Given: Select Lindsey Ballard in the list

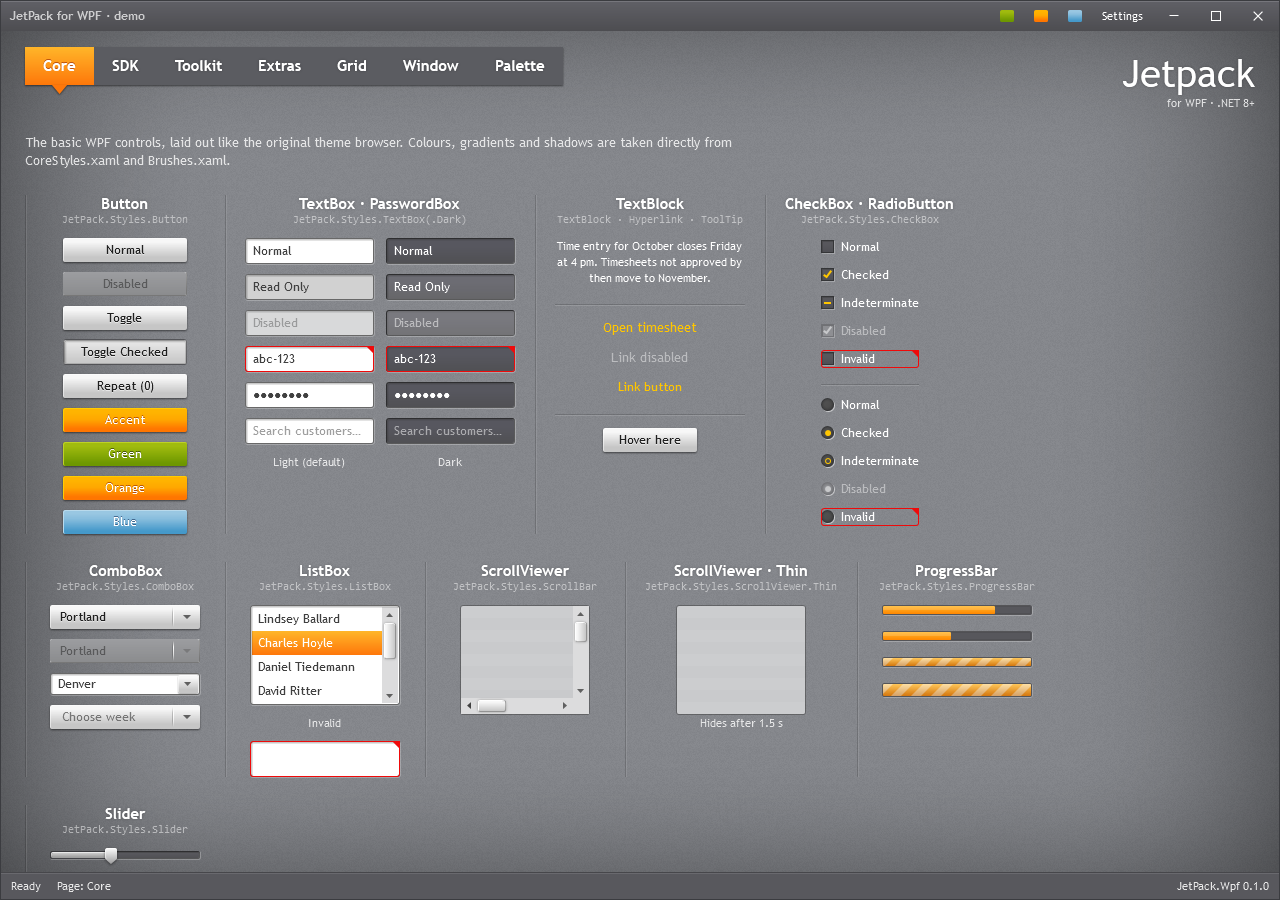Looking at the screenshot, I should pyautogui.click(x=317, y=619).
